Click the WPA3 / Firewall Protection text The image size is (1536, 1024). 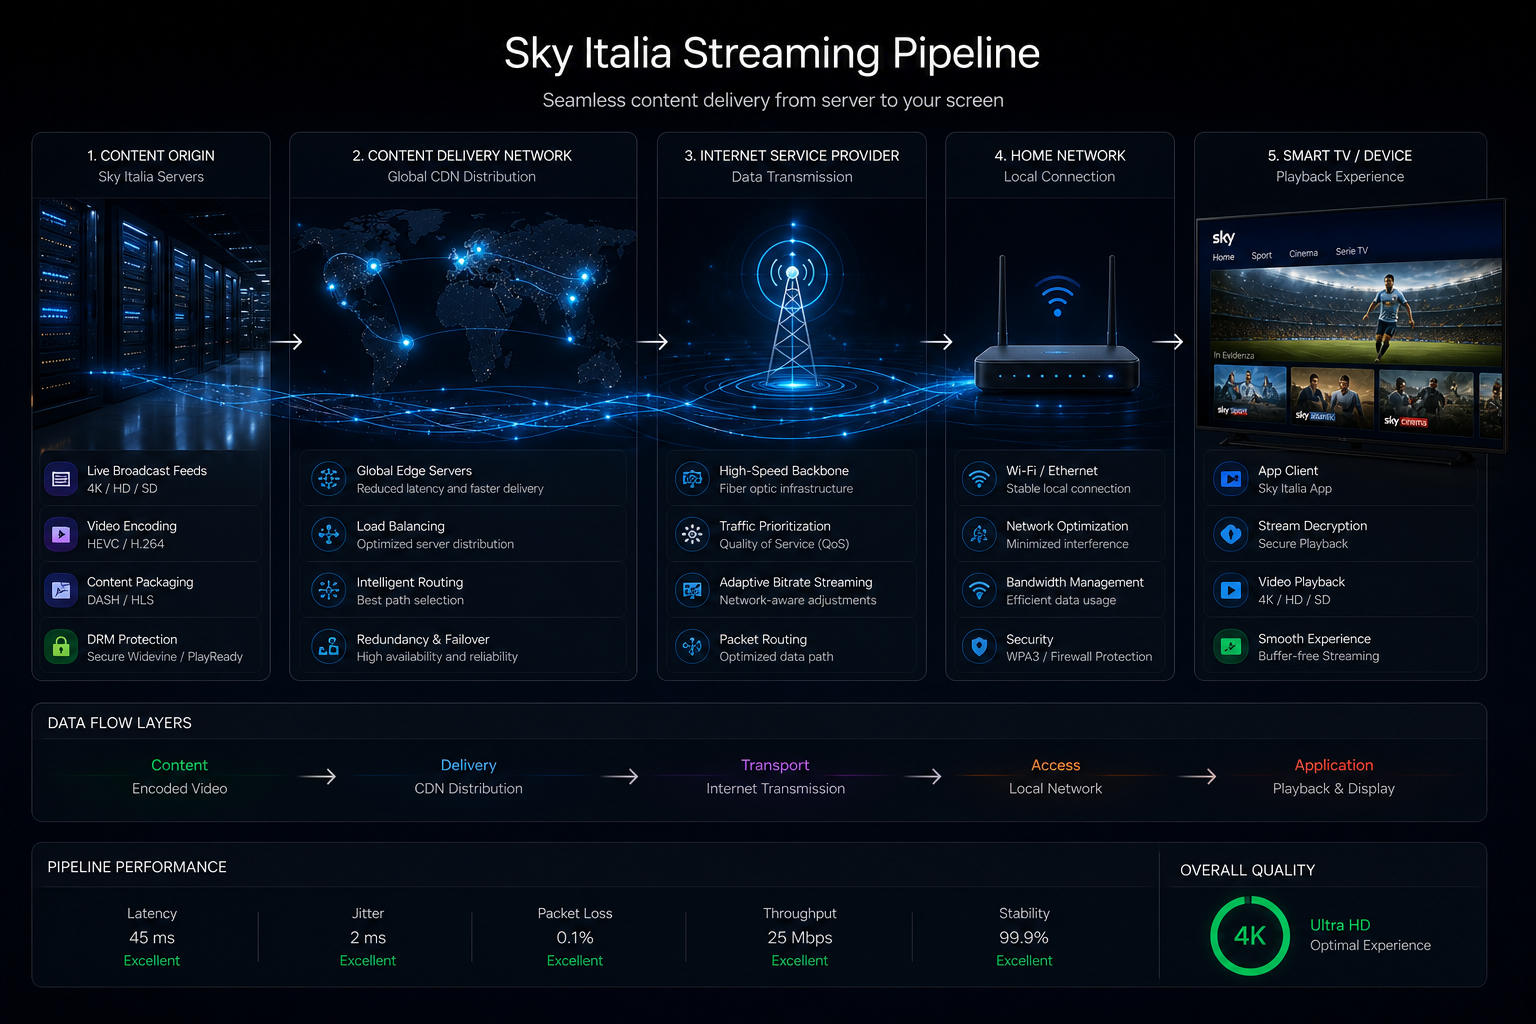click(x=1079, y=657)
